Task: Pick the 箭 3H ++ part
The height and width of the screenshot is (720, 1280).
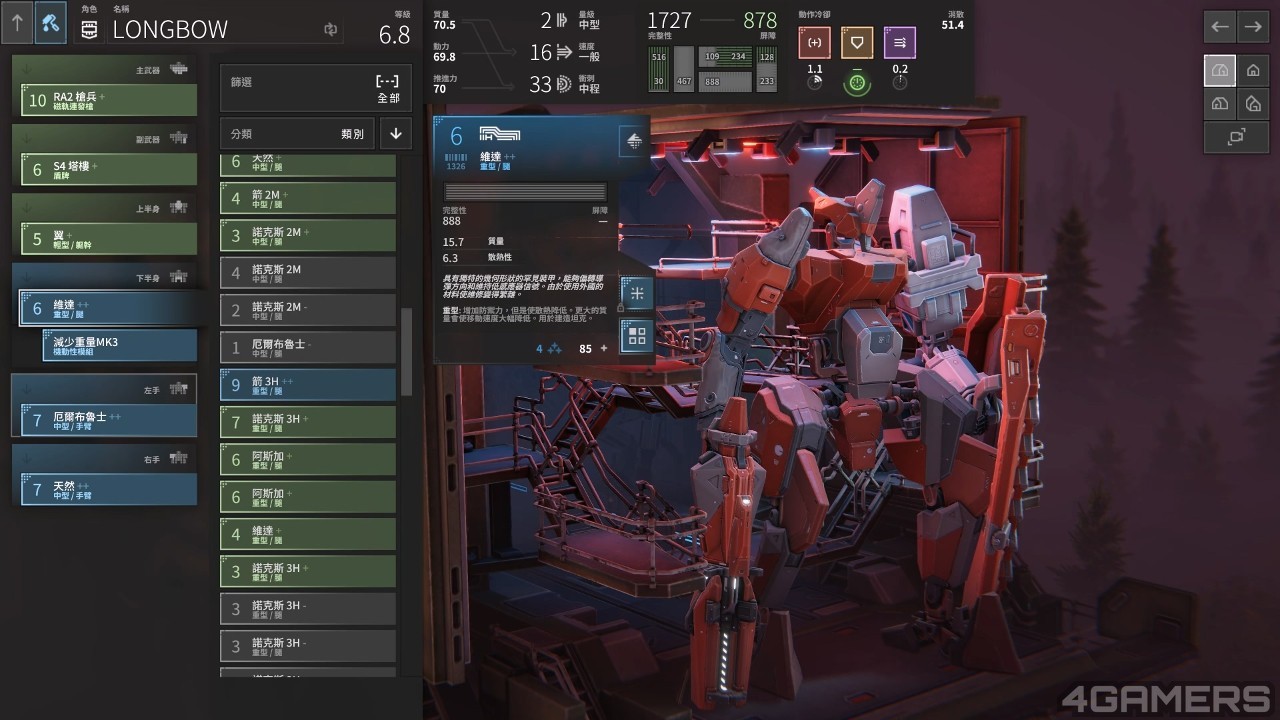Action: (x=308, y=385)
